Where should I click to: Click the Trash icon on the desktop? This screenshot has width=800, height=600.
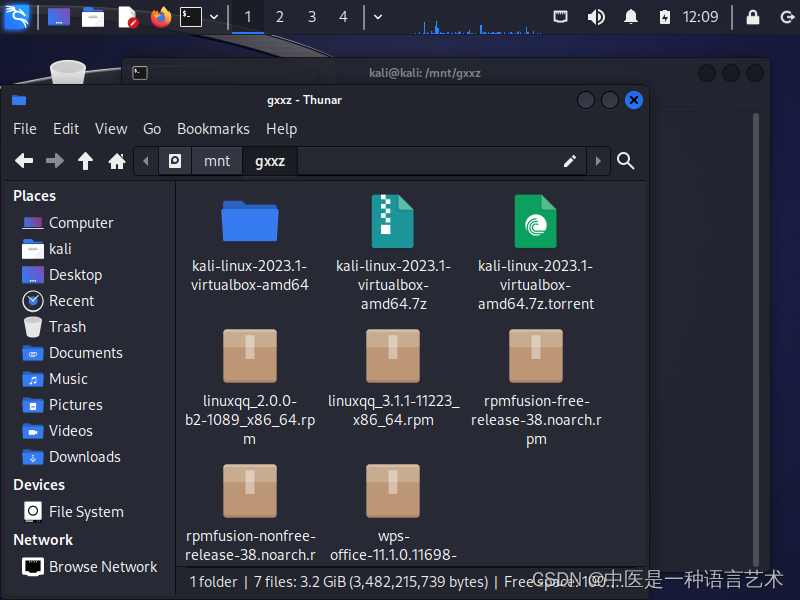coord(68,72)
